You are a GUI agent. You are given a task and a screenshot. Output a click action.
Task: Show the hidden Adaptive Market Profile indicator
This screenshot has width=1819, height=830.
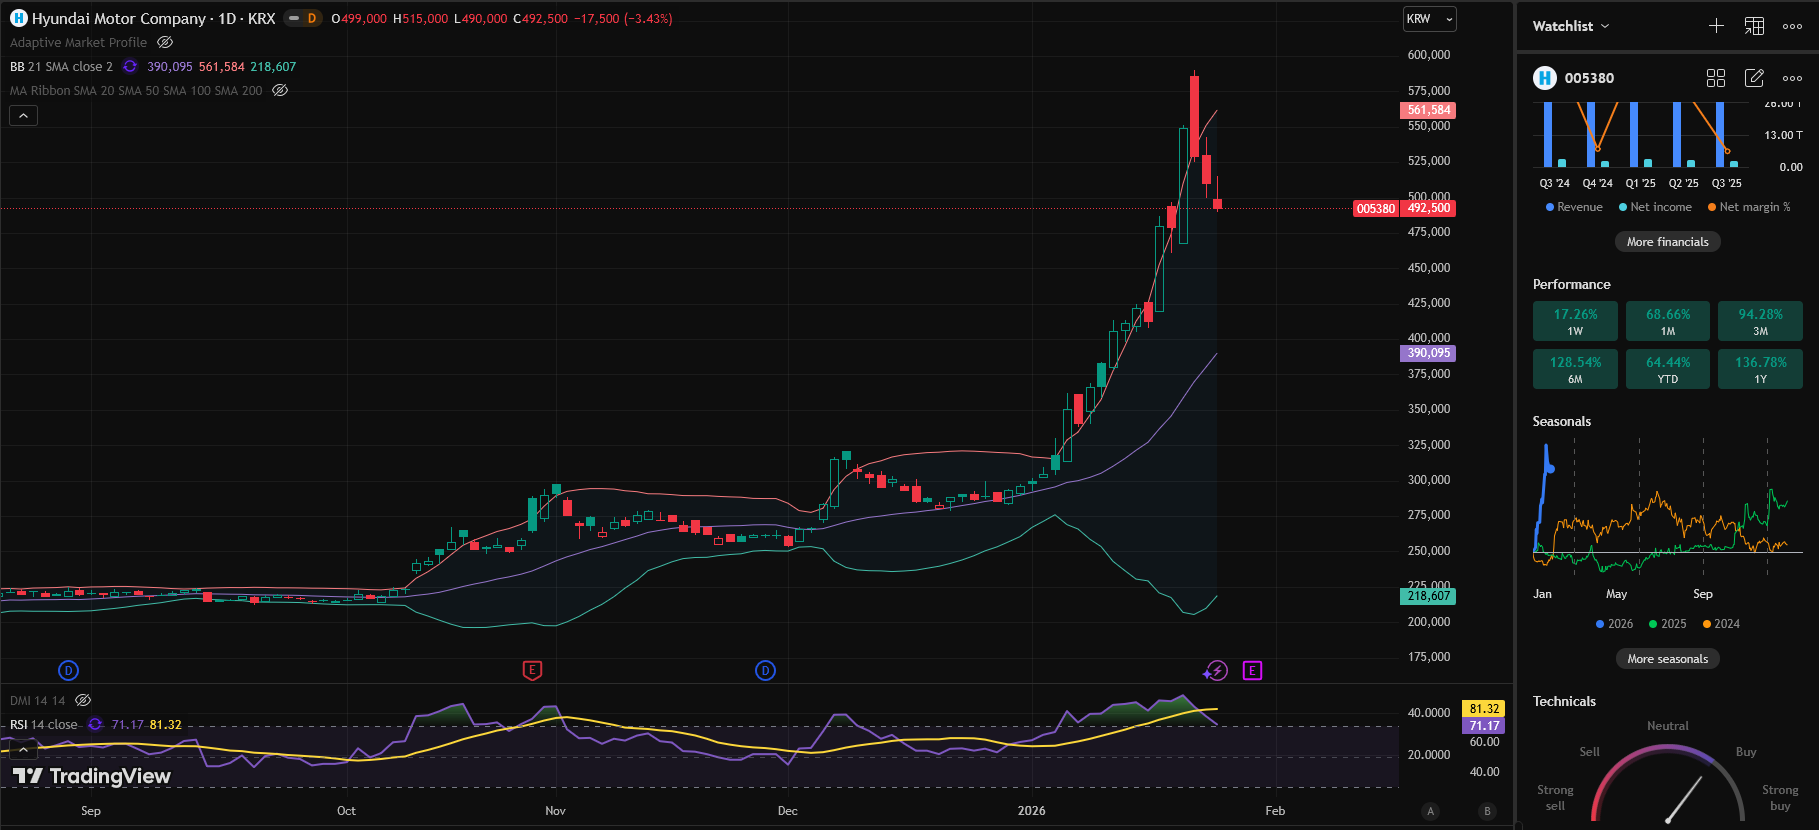tap(166, 42)
